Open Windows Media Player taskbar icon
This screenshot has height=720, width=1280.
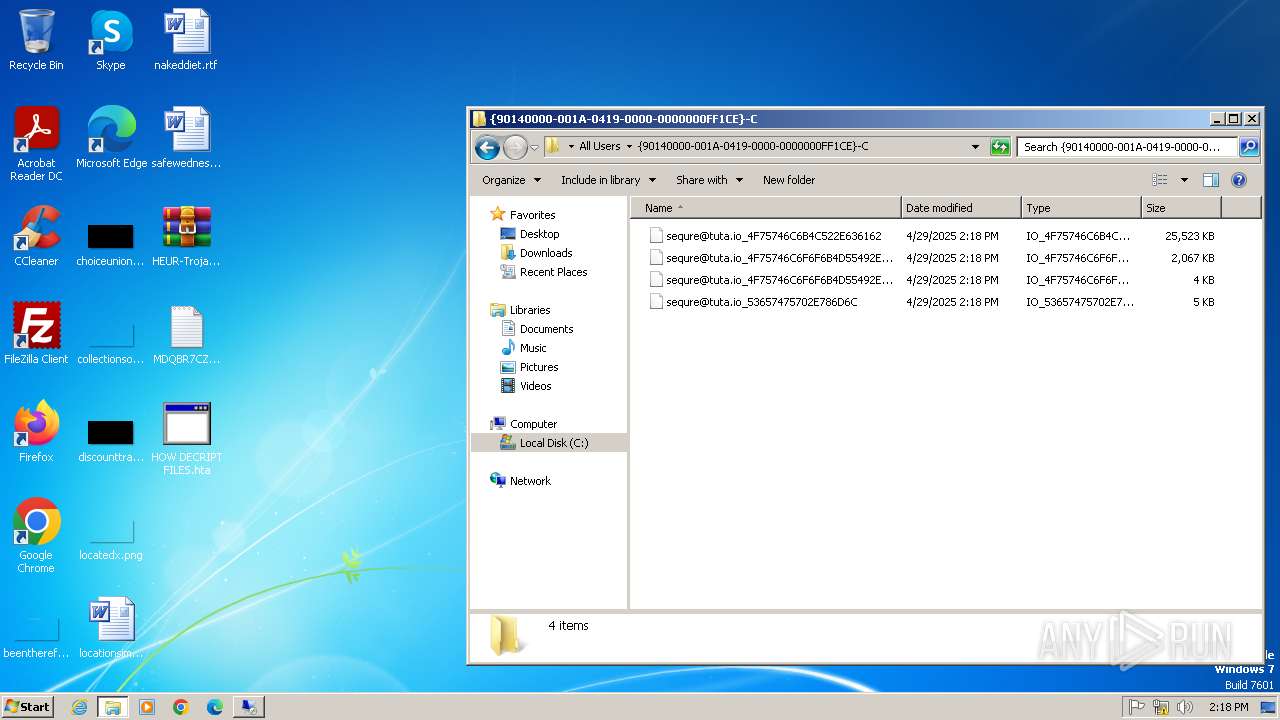coord(147,707)
